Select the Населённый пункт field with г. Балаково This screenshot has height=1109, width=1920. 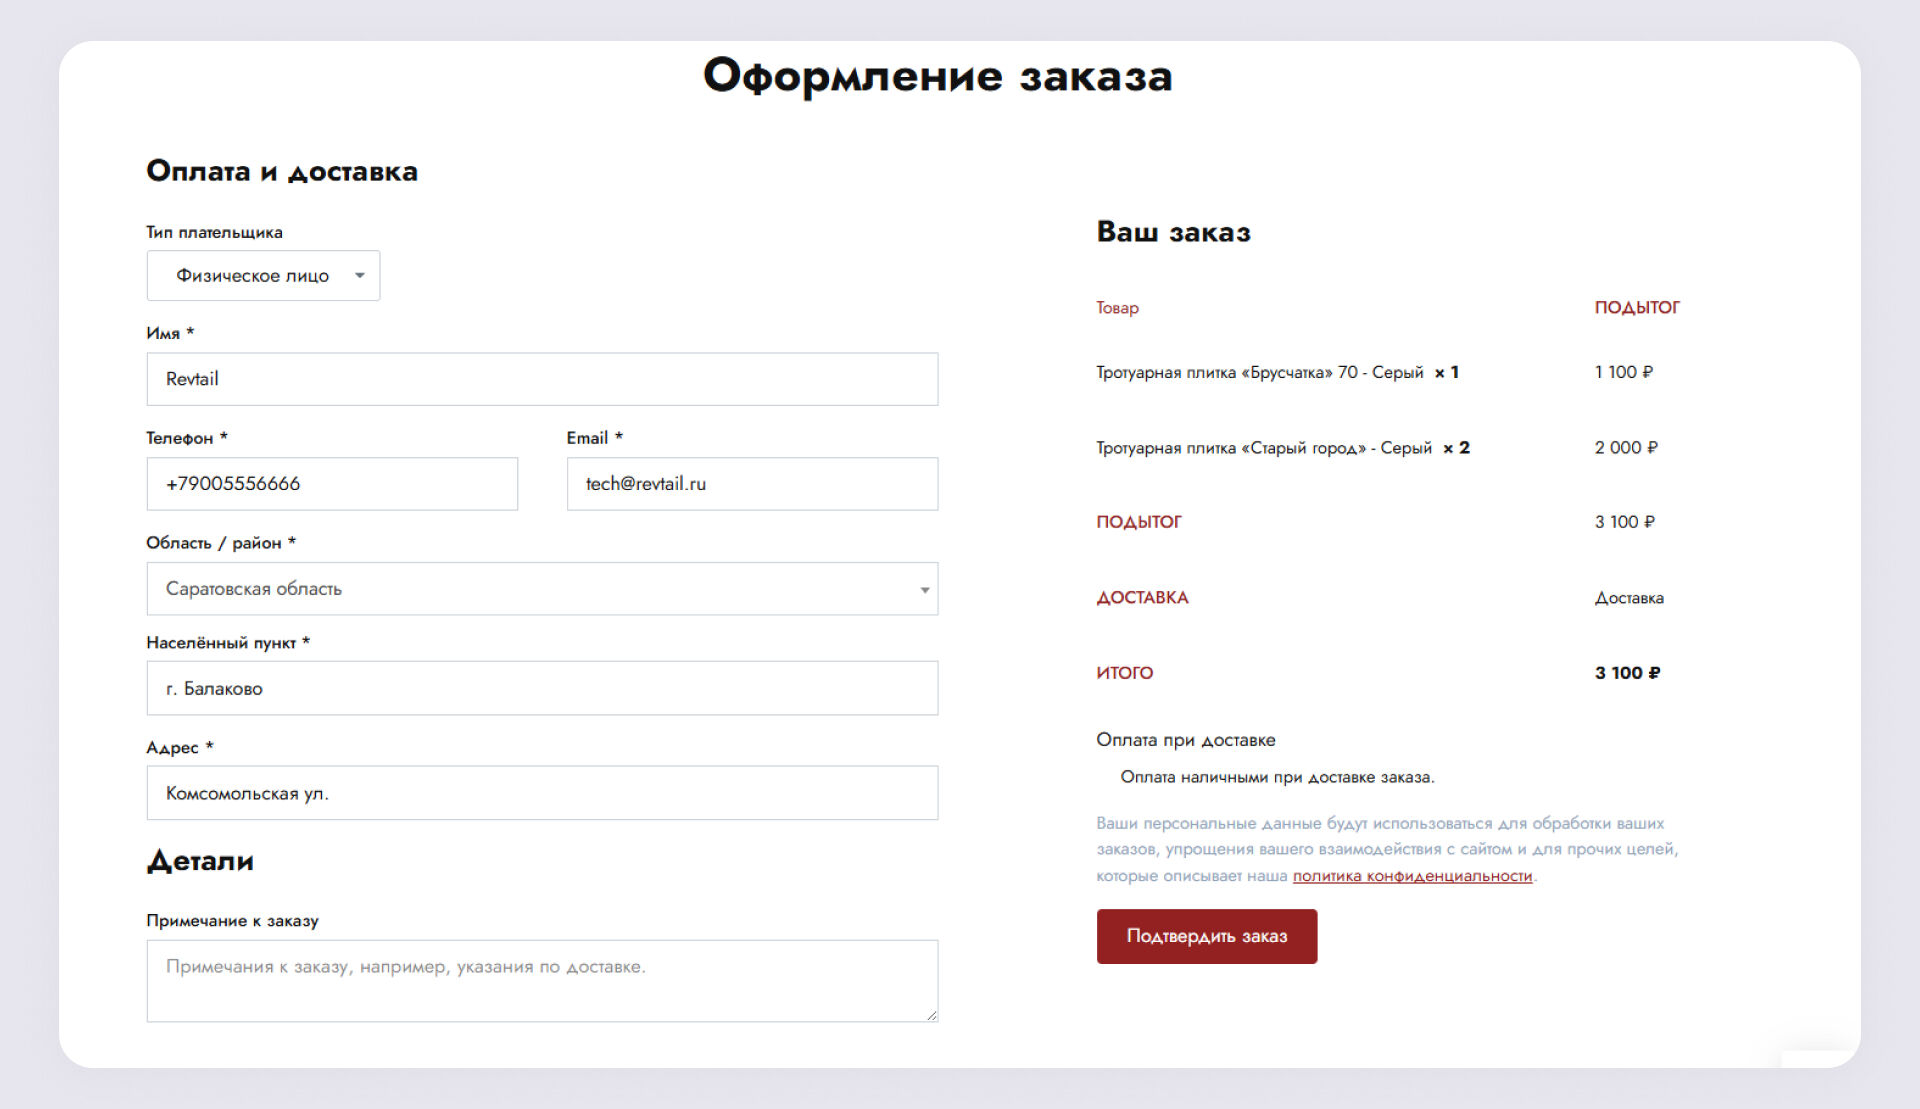coord(541,688)
